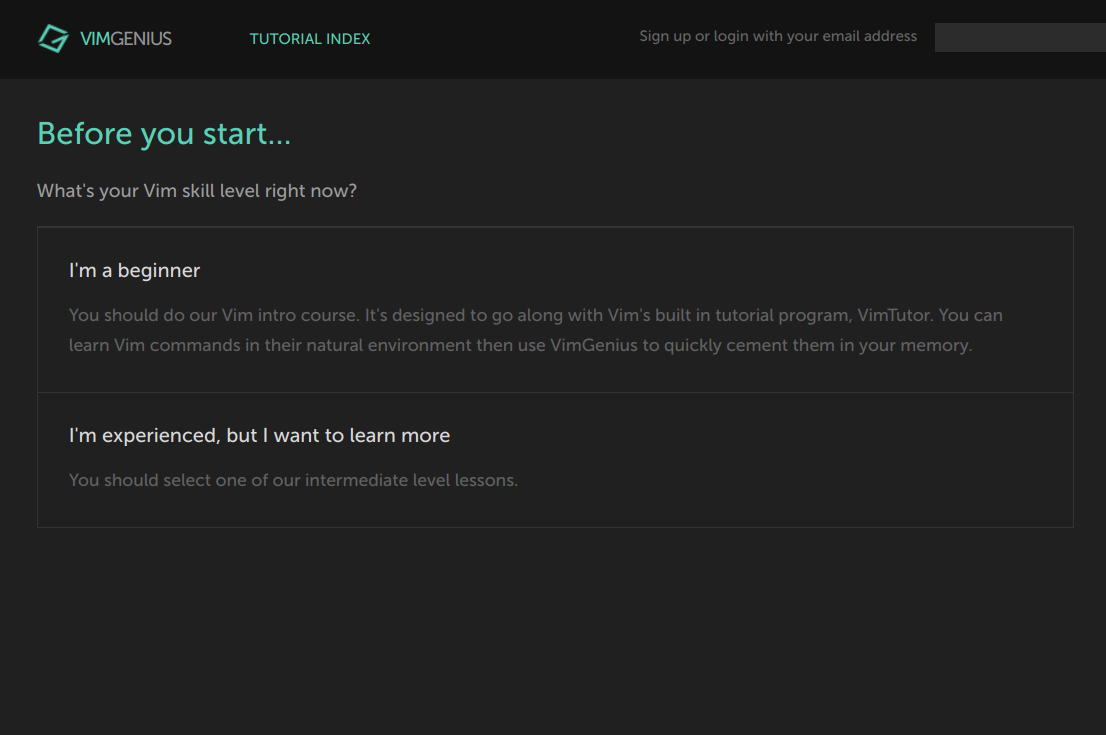This screenshot has width=1106, height=735.
Task: Navigate to the tutorial index from the header
Action: click(x=310, y=38)
